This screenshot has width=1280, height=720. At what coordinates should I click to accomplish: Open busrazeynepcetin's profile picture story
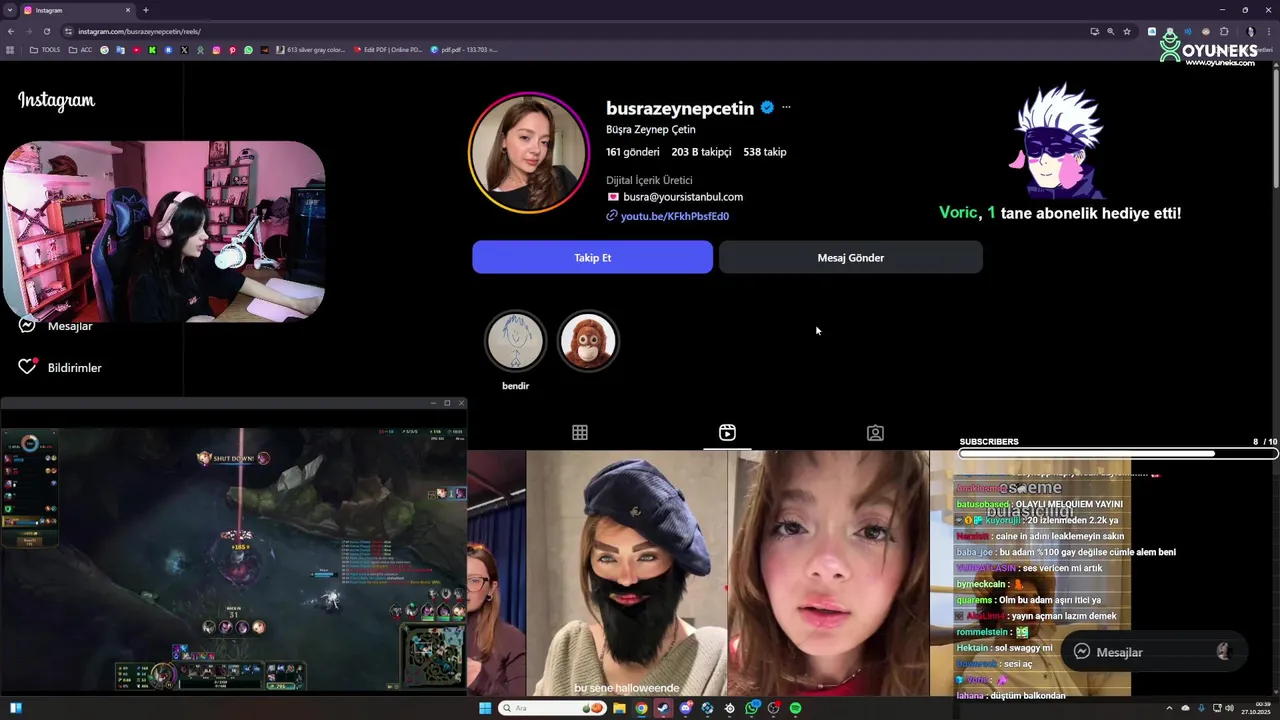pos(528,153)
